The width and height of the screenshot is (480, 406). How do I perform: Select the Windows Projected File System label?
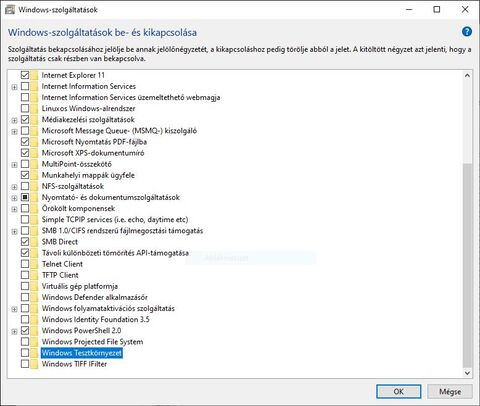coord(92,342)
